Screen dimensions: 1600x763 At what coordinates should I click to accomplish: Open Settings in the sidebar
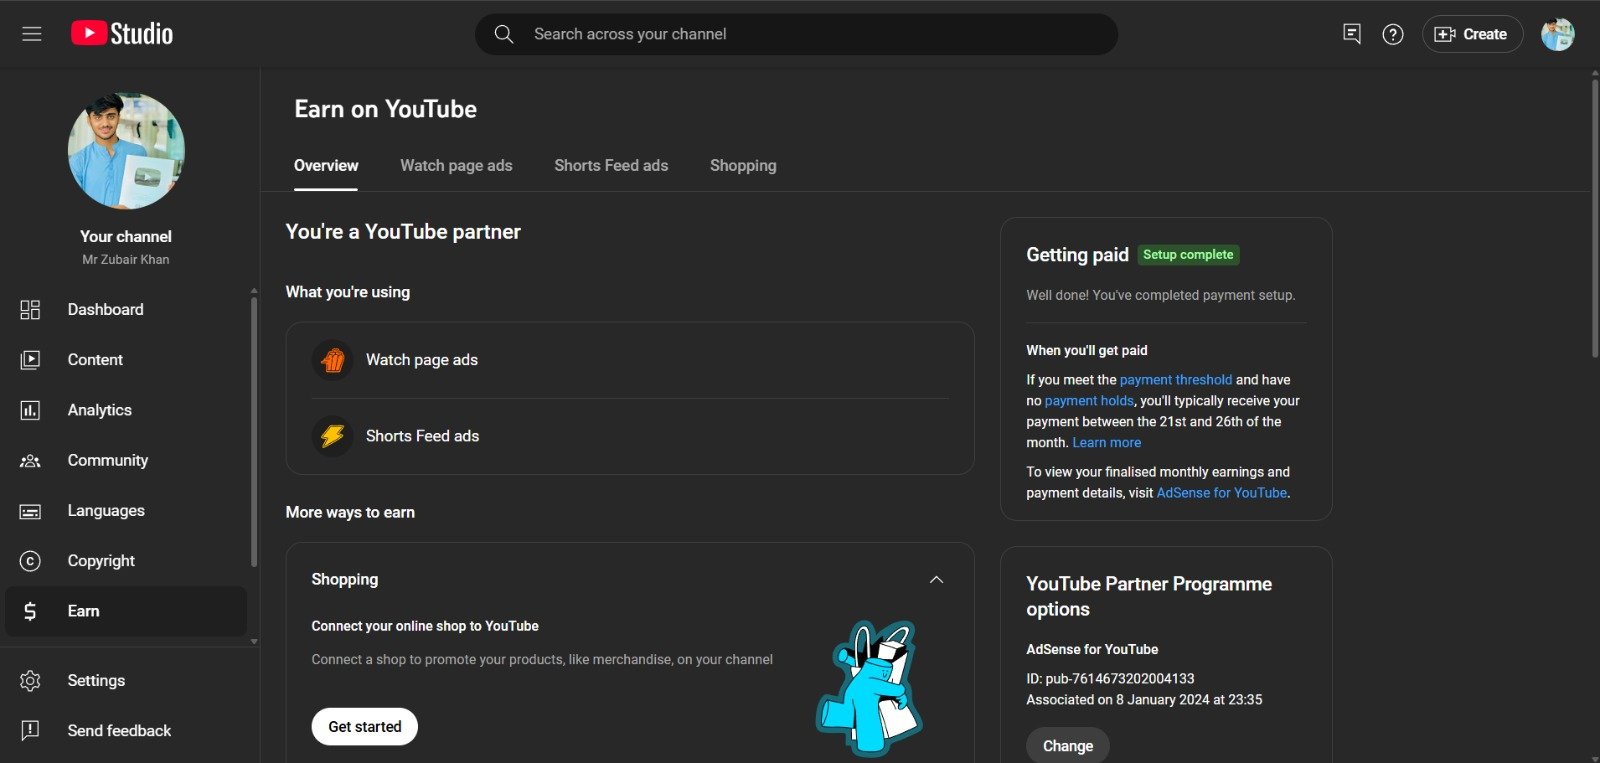point(126,681)
